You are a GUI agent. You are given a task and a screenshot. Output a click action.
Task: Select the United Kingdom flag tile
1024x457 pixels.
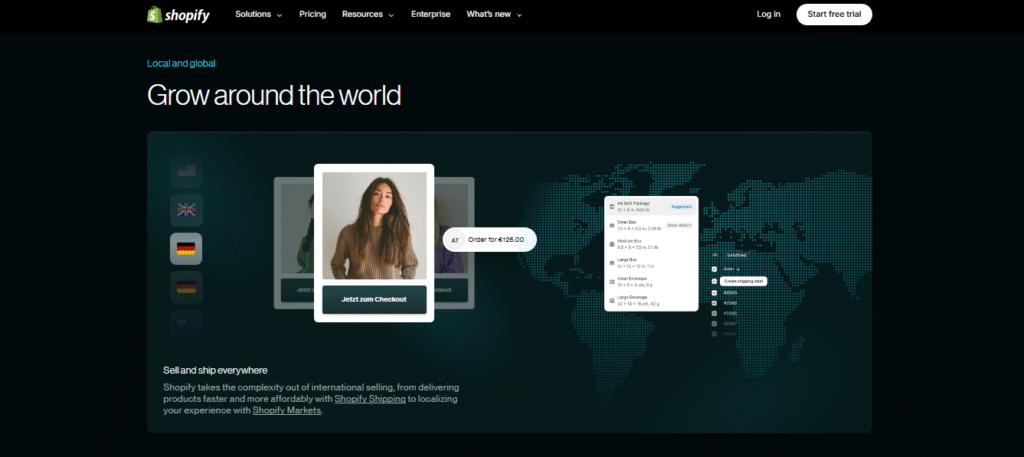pos(186,210)
